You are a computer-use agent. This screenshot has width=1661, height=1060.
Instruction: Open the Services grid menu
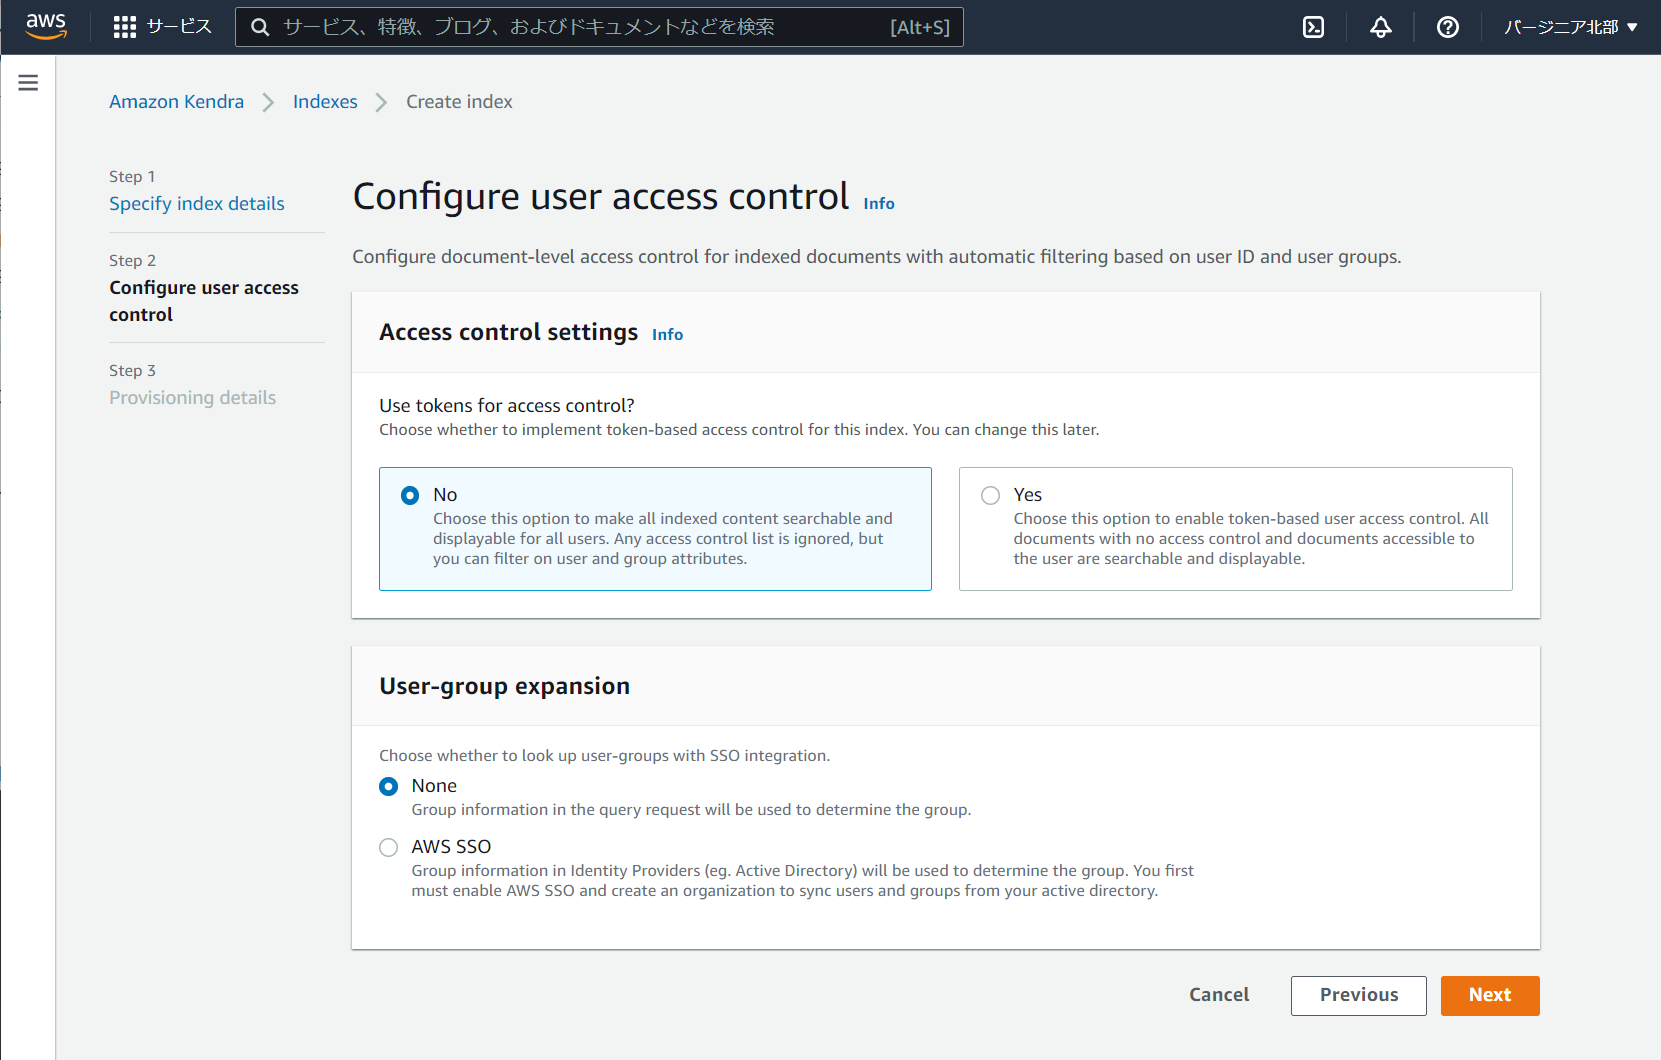click(x=162, y=27)
